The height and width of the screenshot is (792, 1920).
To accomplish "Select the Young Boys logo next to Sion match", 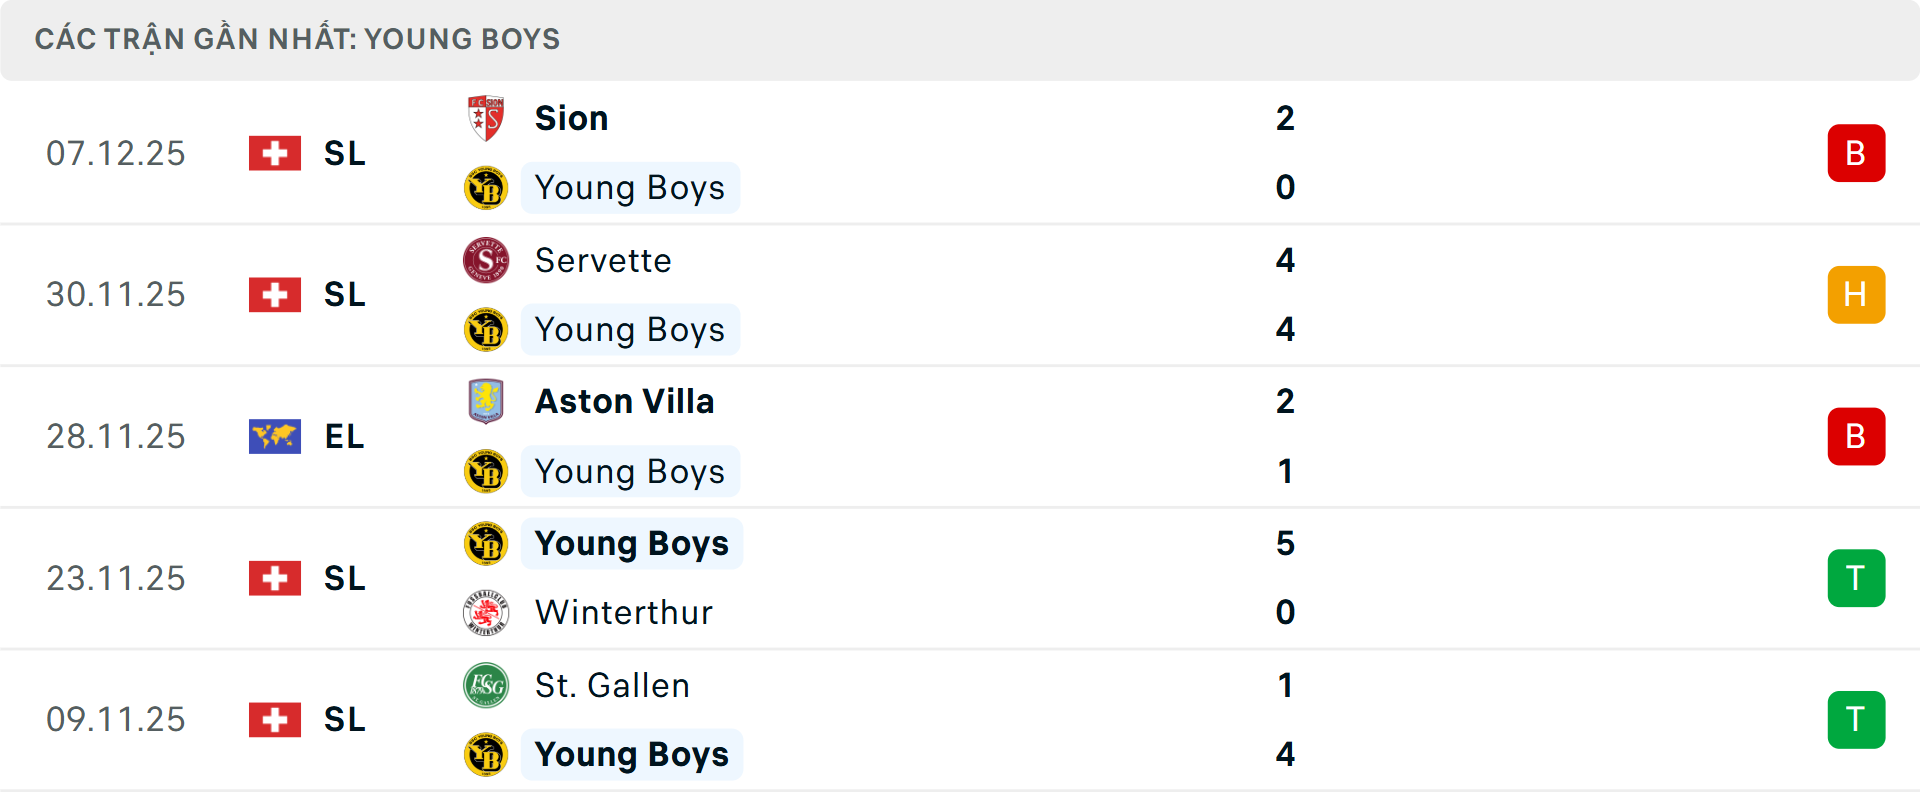I will (486, 187).
